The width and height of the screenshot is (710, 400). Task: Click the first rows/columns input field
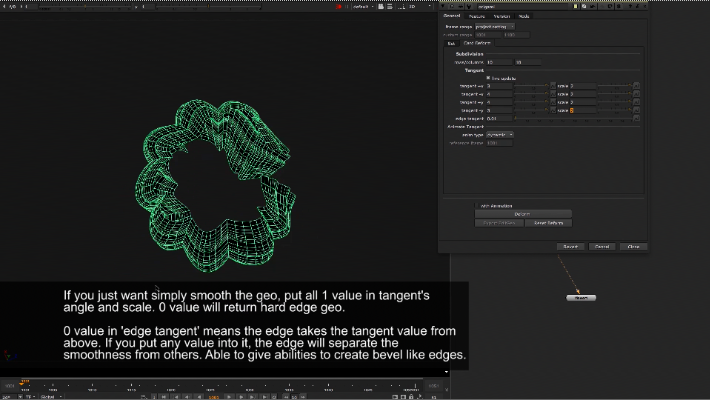click(498, 62)
